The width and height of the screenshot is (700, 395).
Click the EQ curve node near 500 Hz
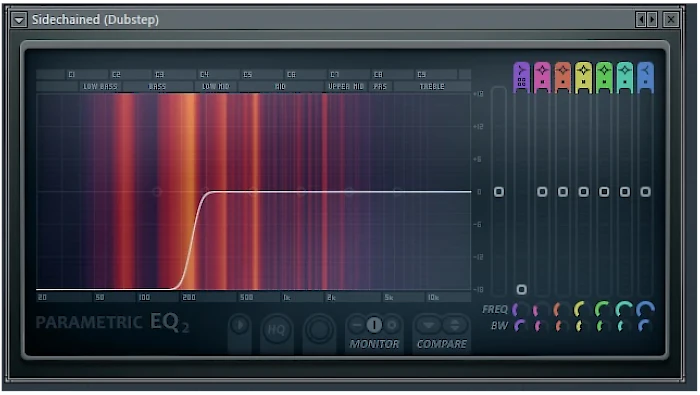[253, 192]
